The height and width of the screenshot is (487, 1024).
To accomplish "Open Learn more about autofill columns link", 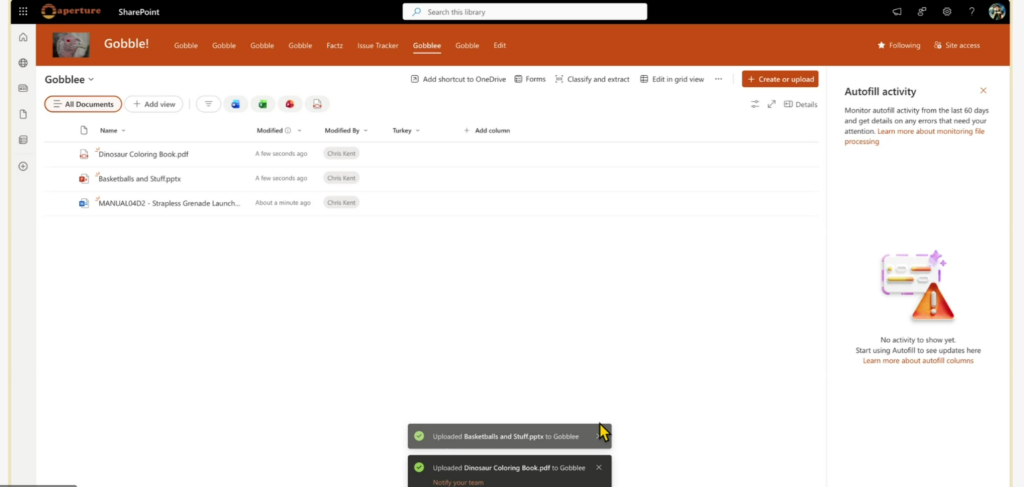I will (918, 361).
